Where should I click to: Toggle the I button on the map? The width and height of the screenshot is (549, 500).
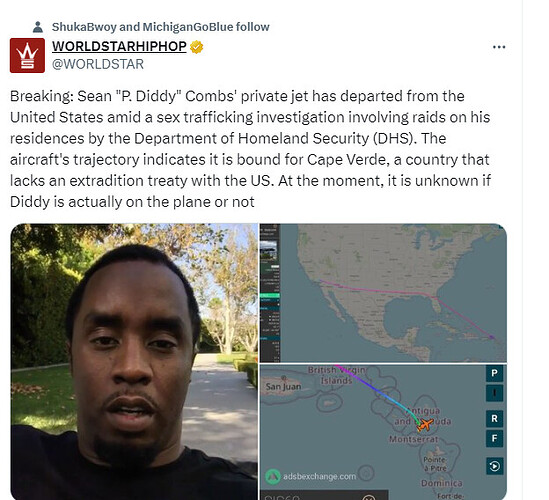tap(494, 393)
